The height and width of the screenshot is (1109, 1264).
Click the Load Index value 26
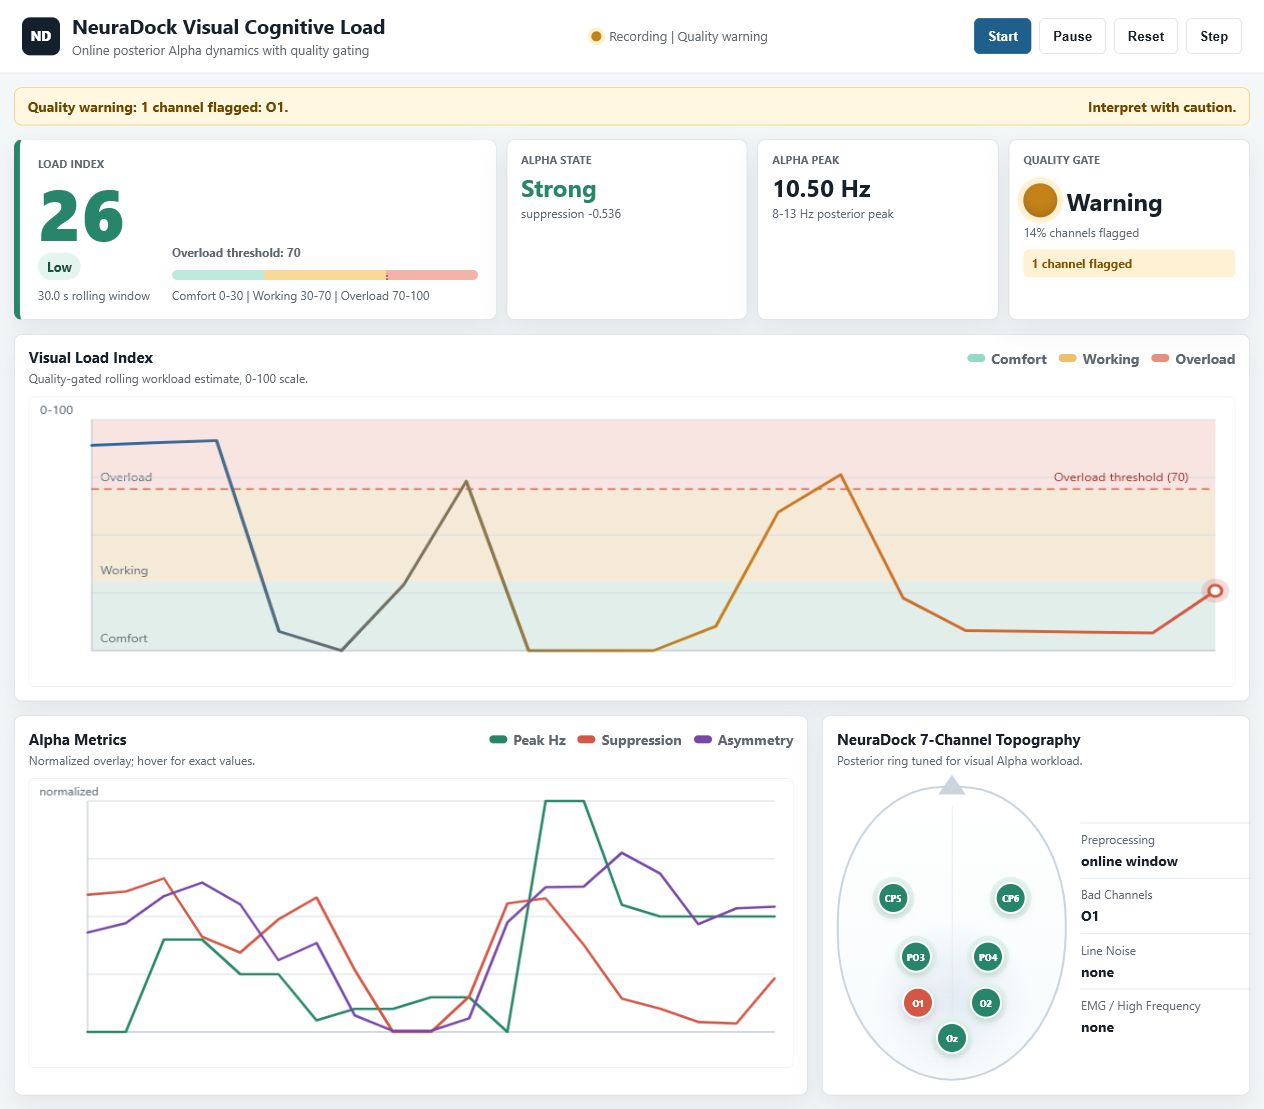point(81,217)
